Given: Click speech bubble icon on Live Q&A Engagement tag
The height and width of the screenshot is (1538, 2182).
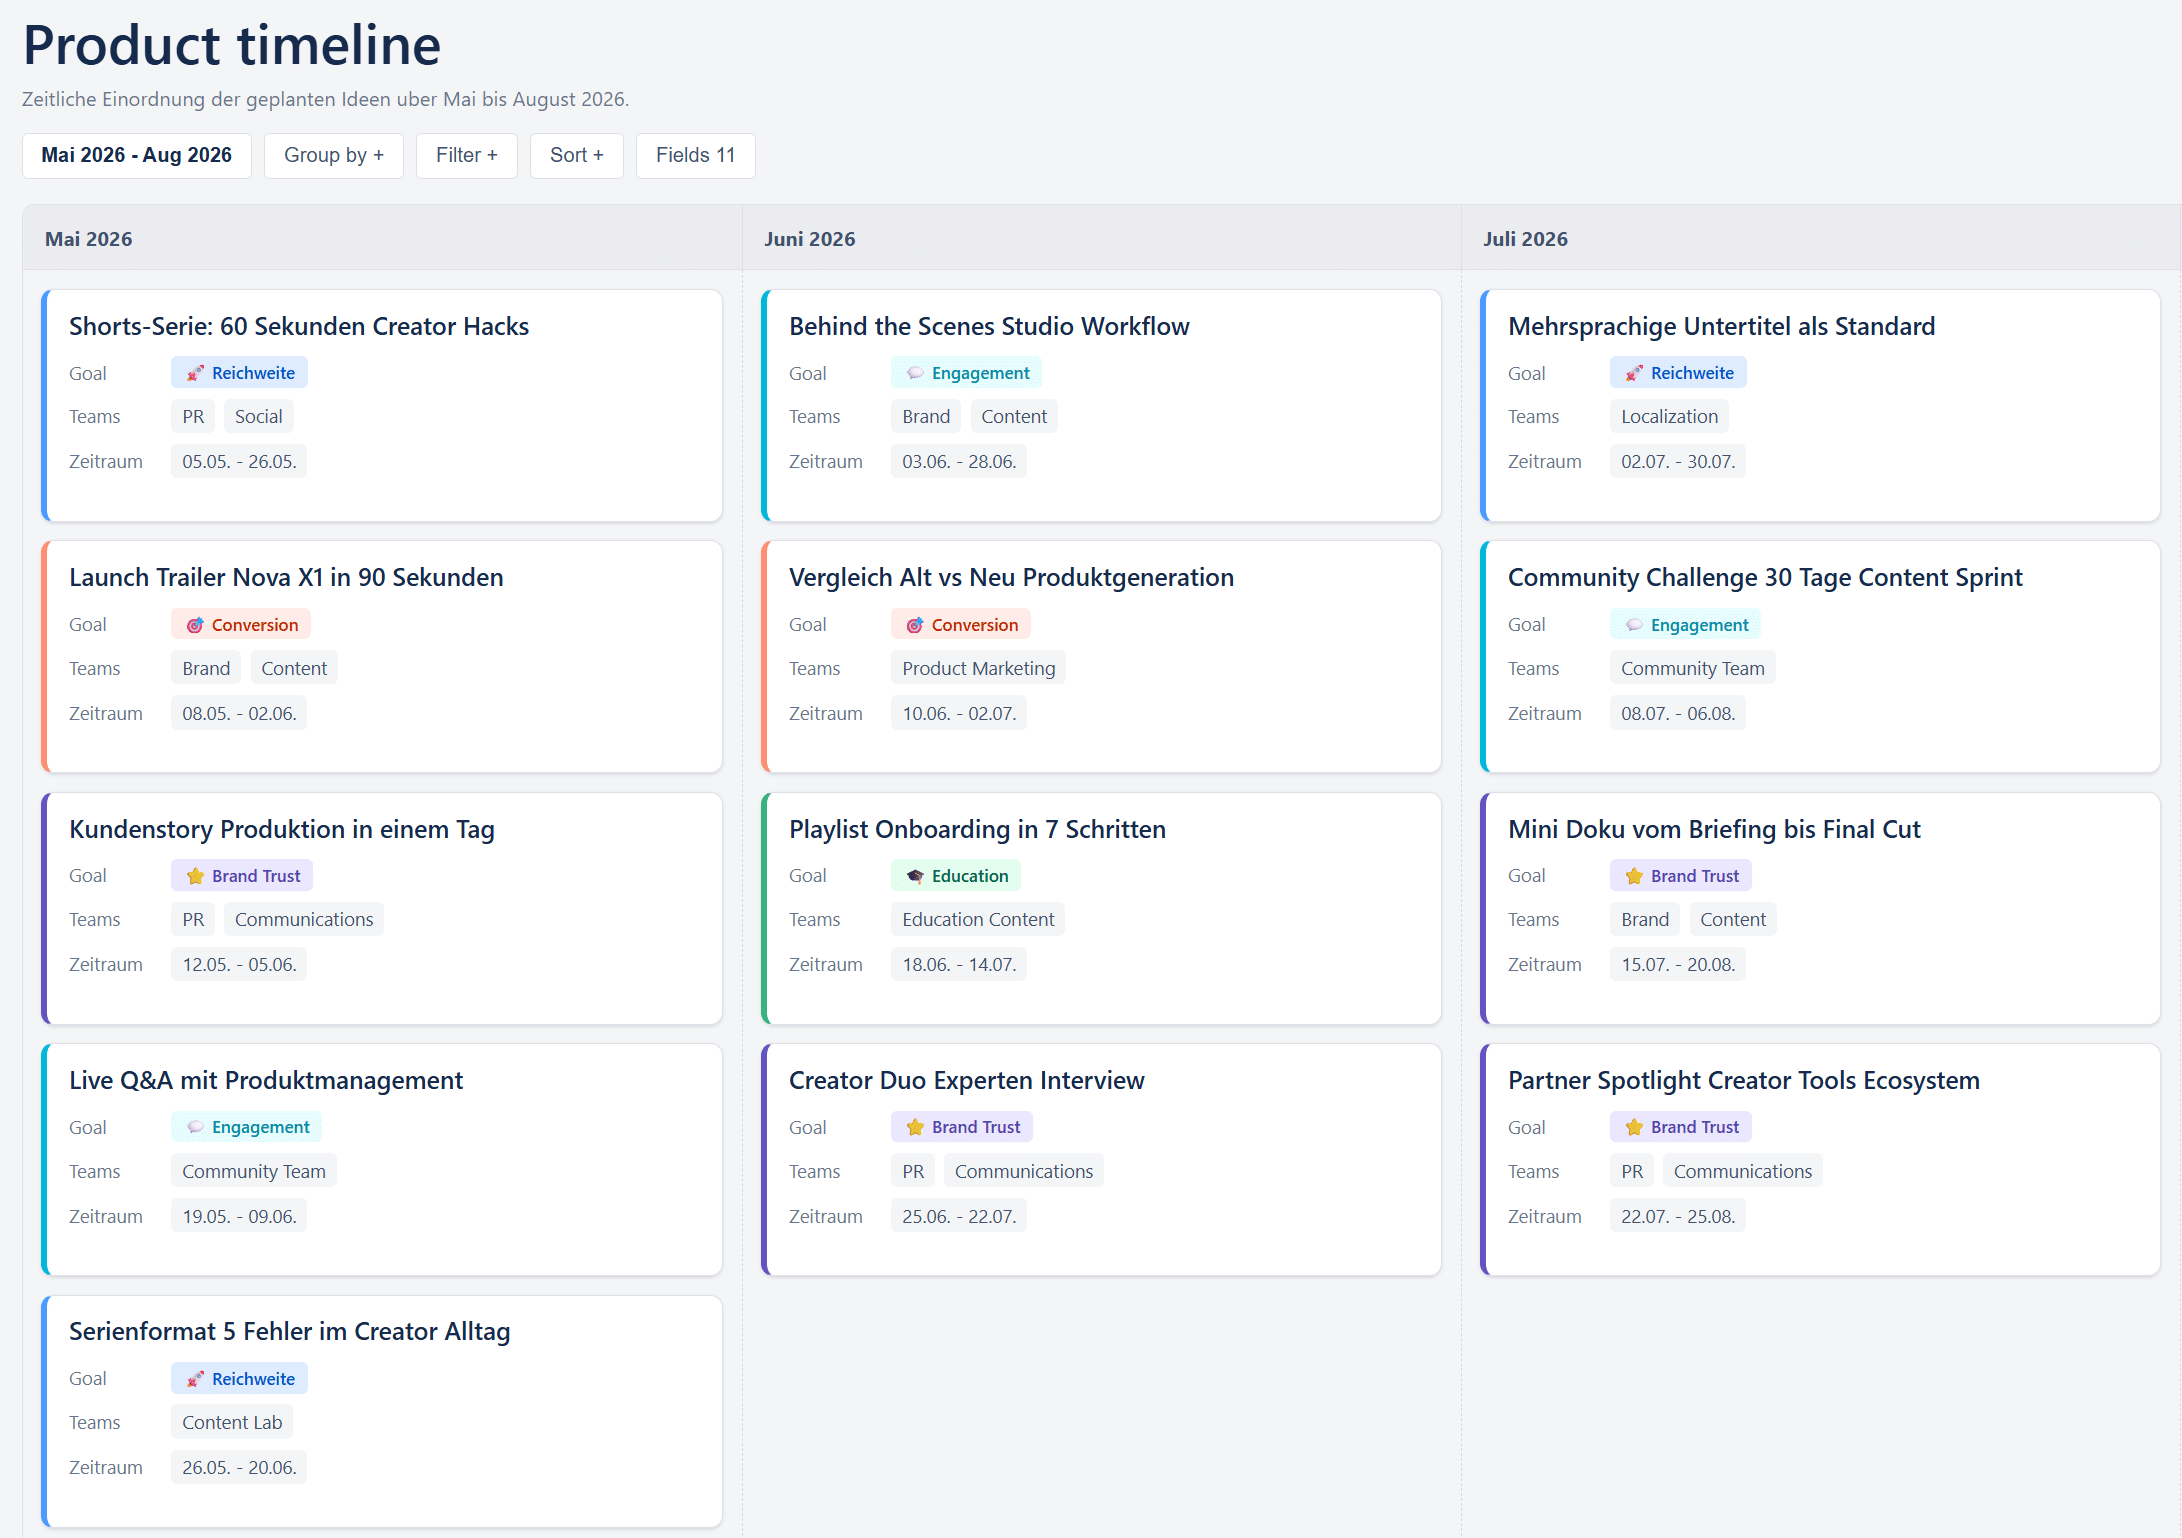Looking at the screenshot, I should 195,1127.
